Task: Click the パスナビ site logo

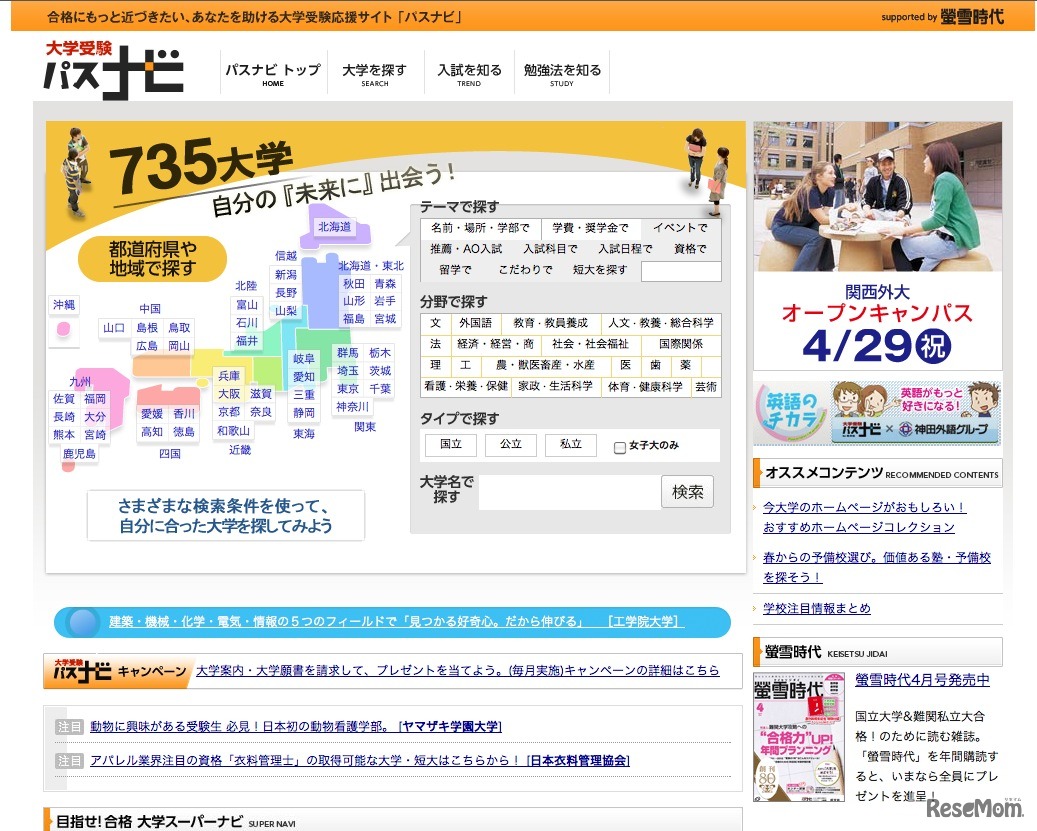Action: (x=110, y=70)
